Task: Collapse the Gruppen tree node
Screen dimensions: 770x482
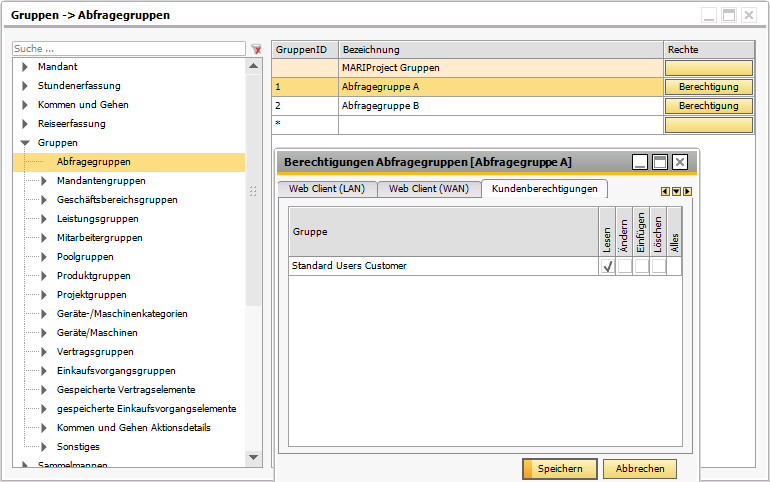Action: point(25,143)
